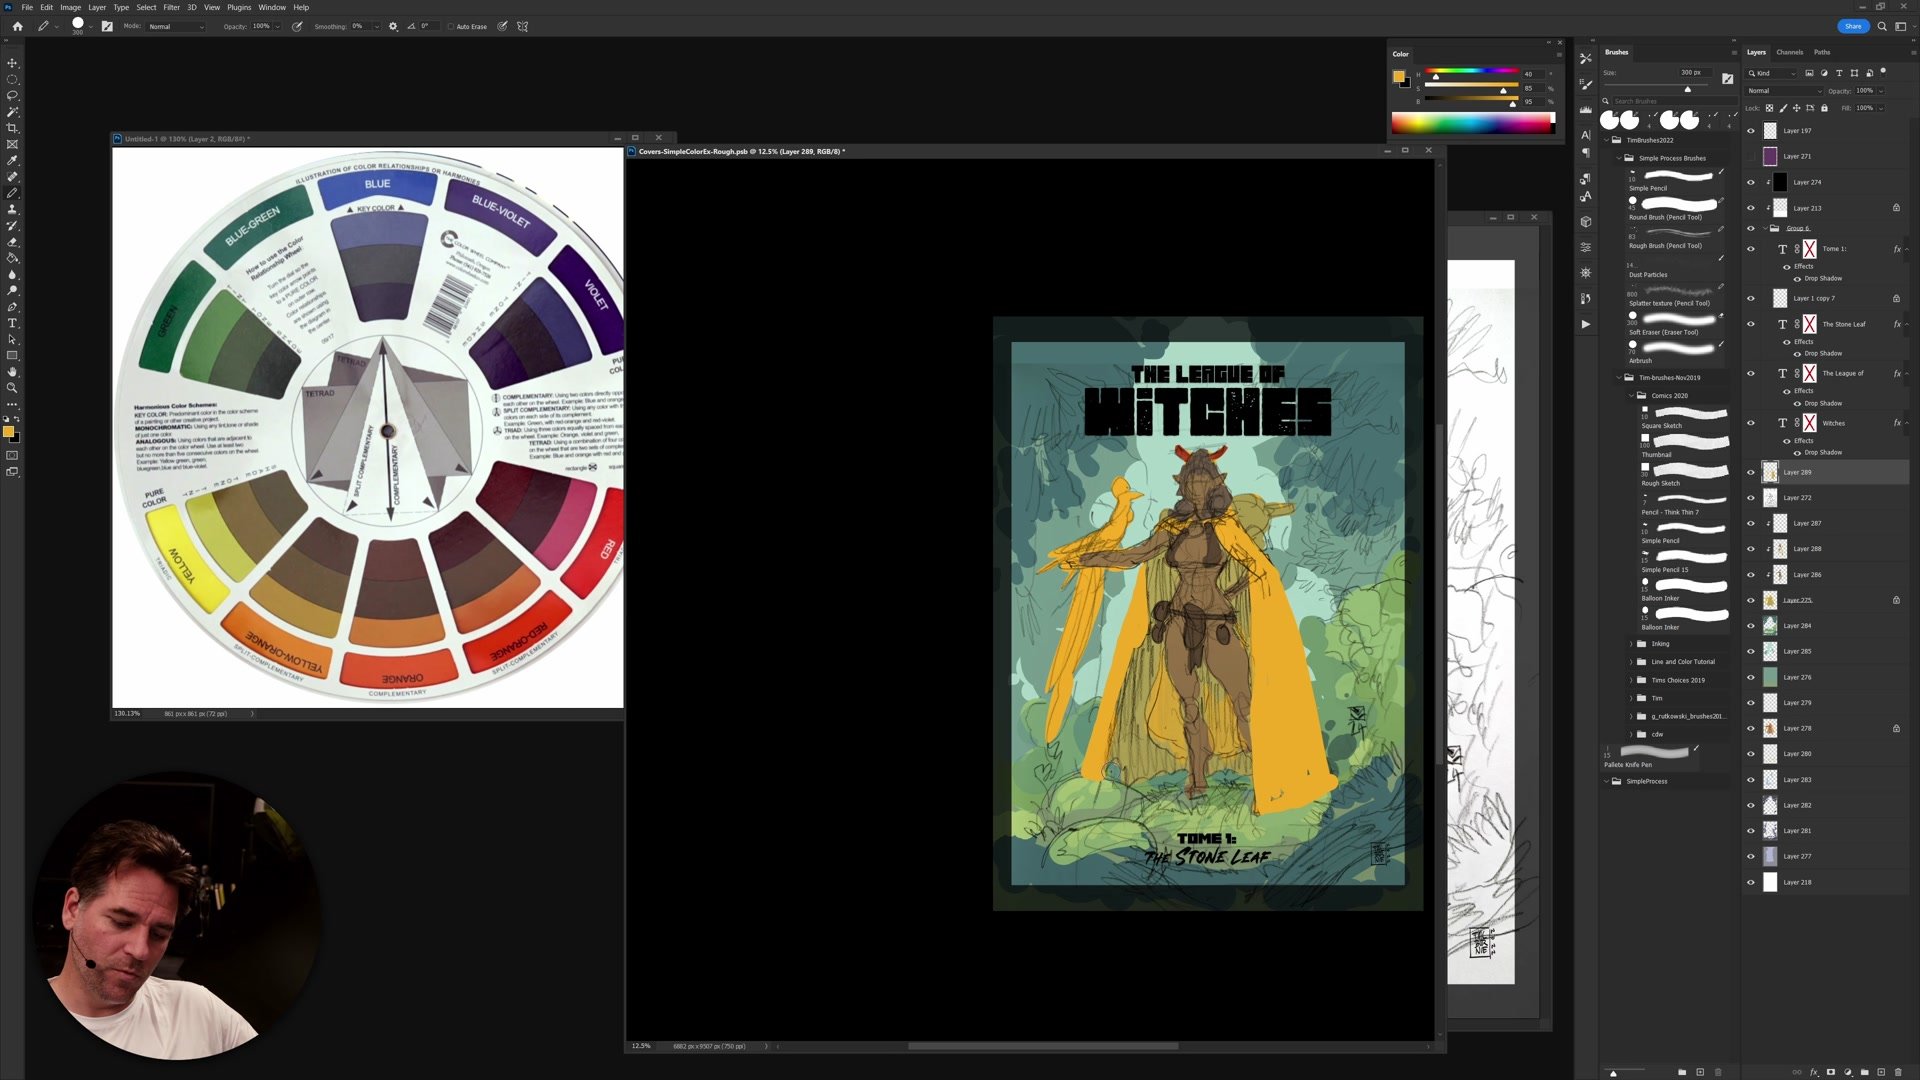The height and width of the screenshot is (1080, 1920).
Task: Expand the Line and Color Tutorial folder
Action: (1631, 662)
